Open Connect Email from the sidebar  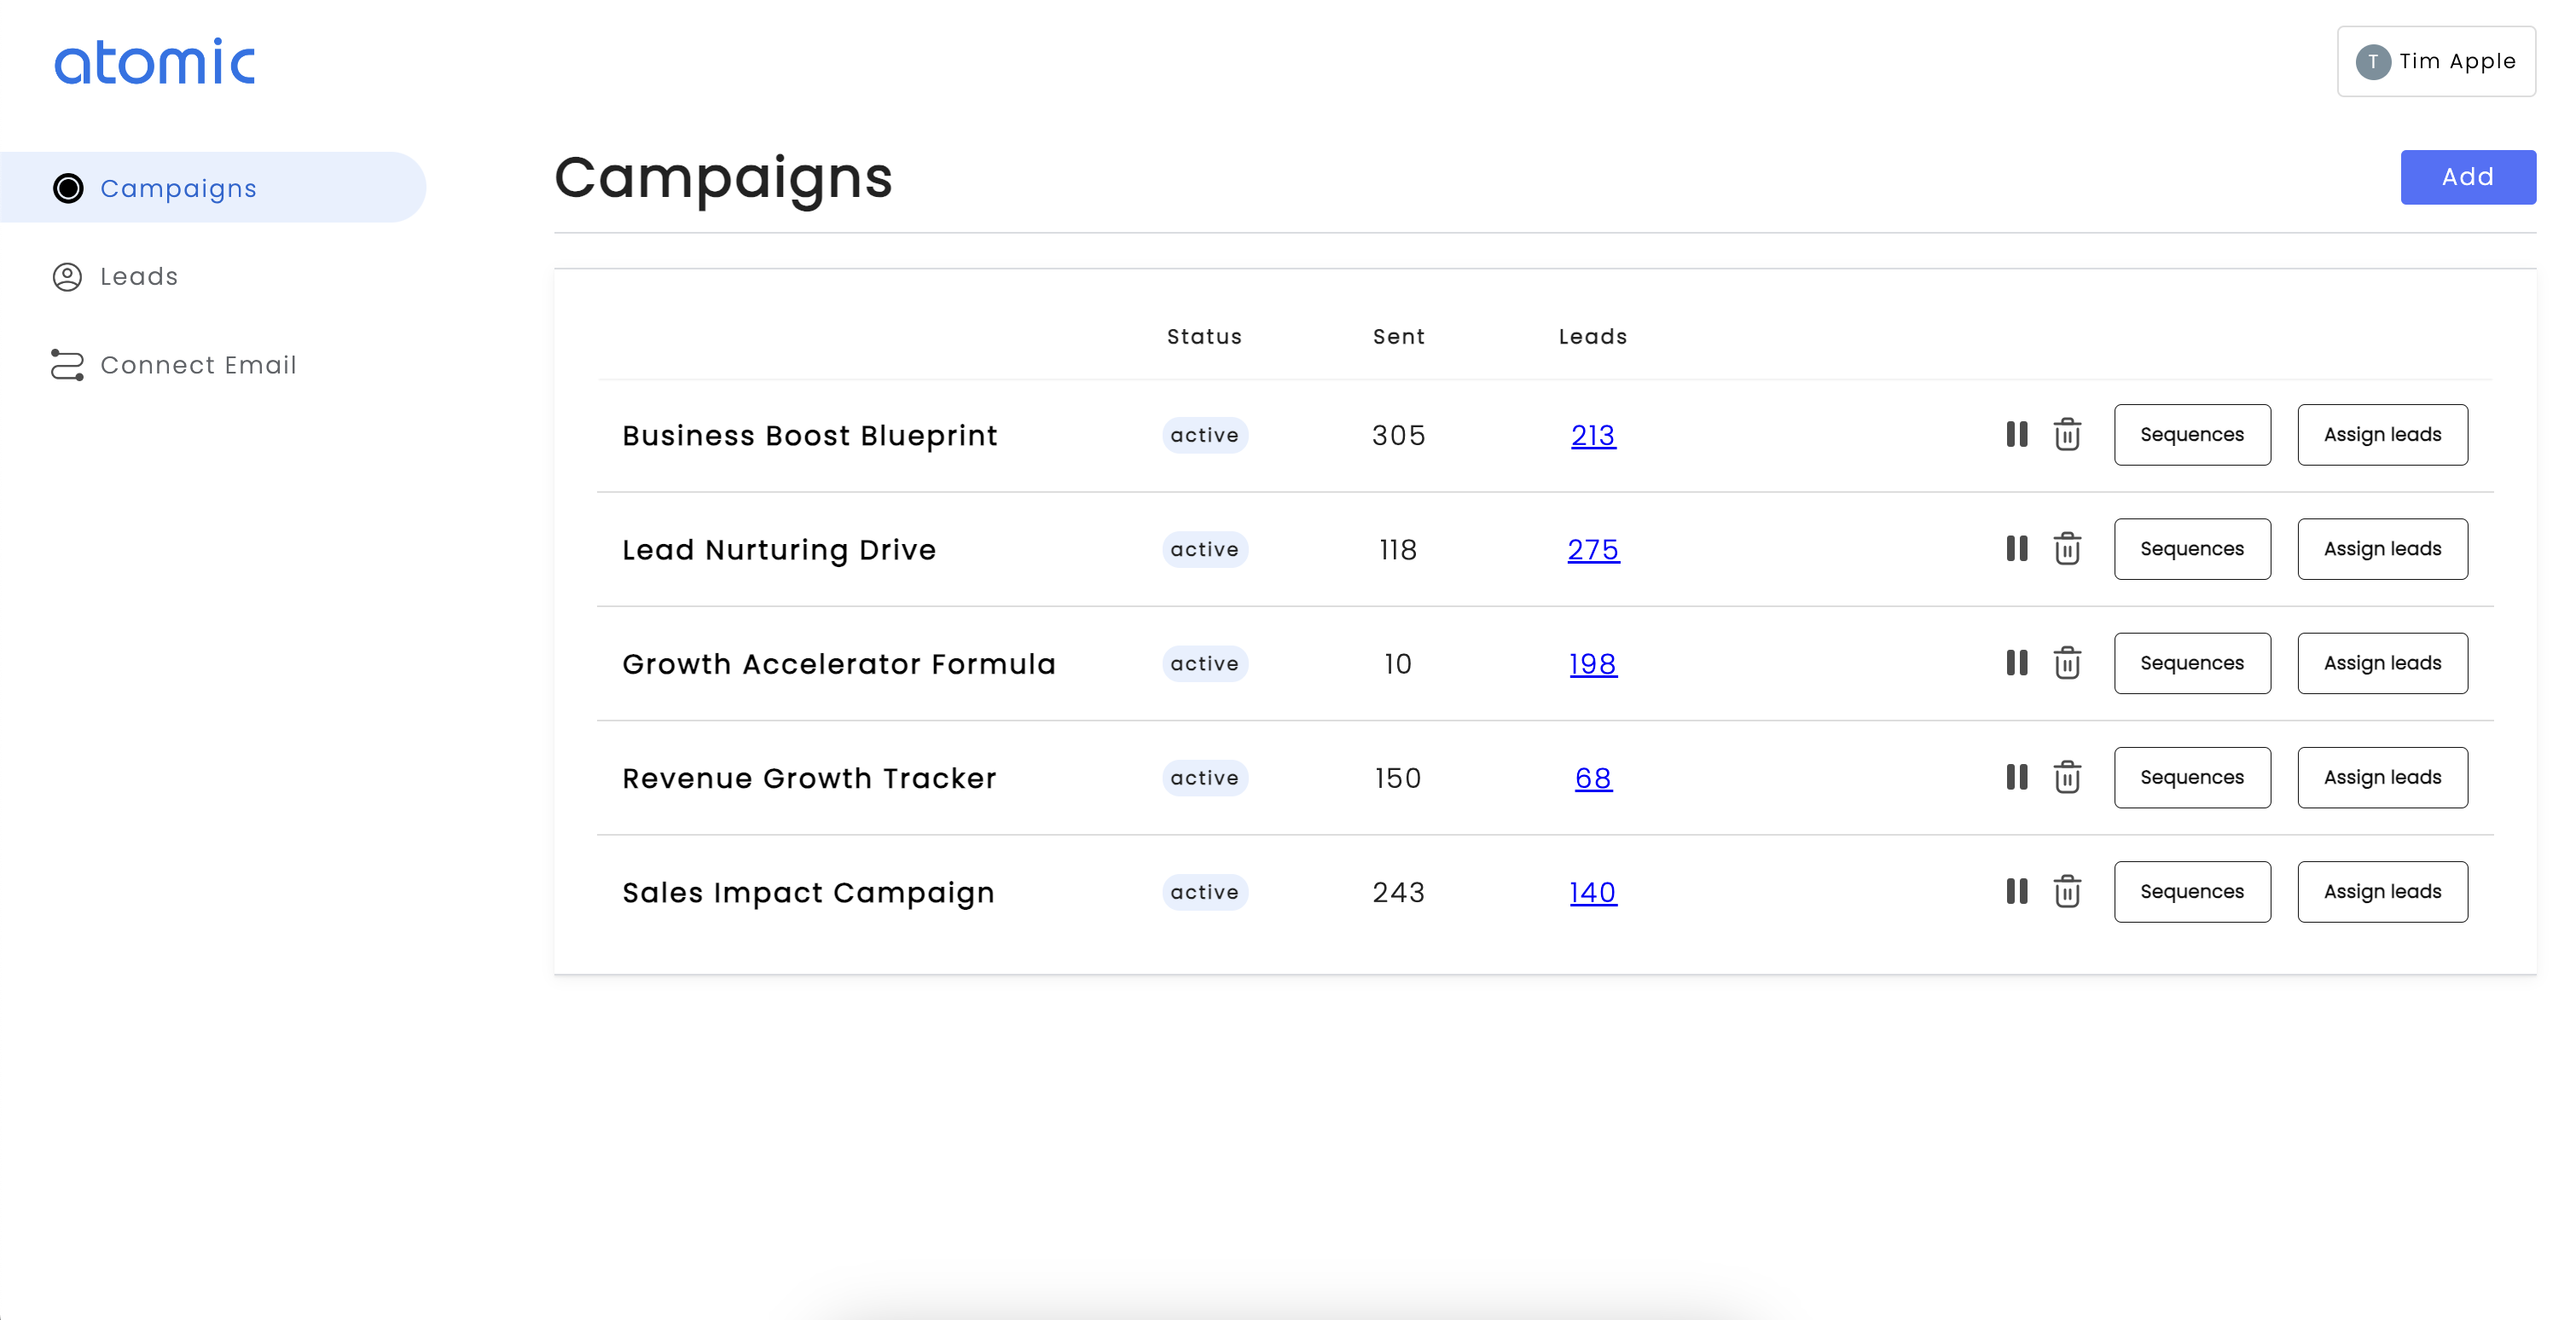(x=198, y=365)
